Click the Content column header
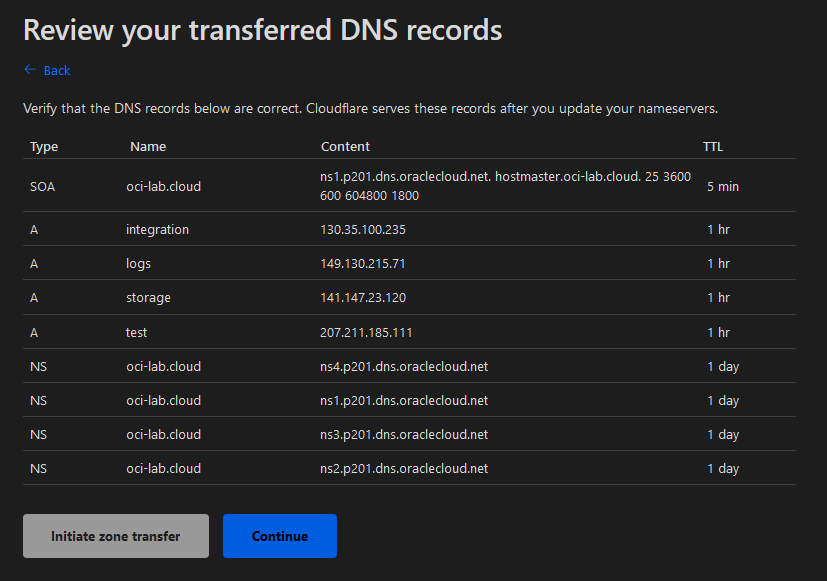Viewport: 827px width, 581px height. tap(345, 147)
